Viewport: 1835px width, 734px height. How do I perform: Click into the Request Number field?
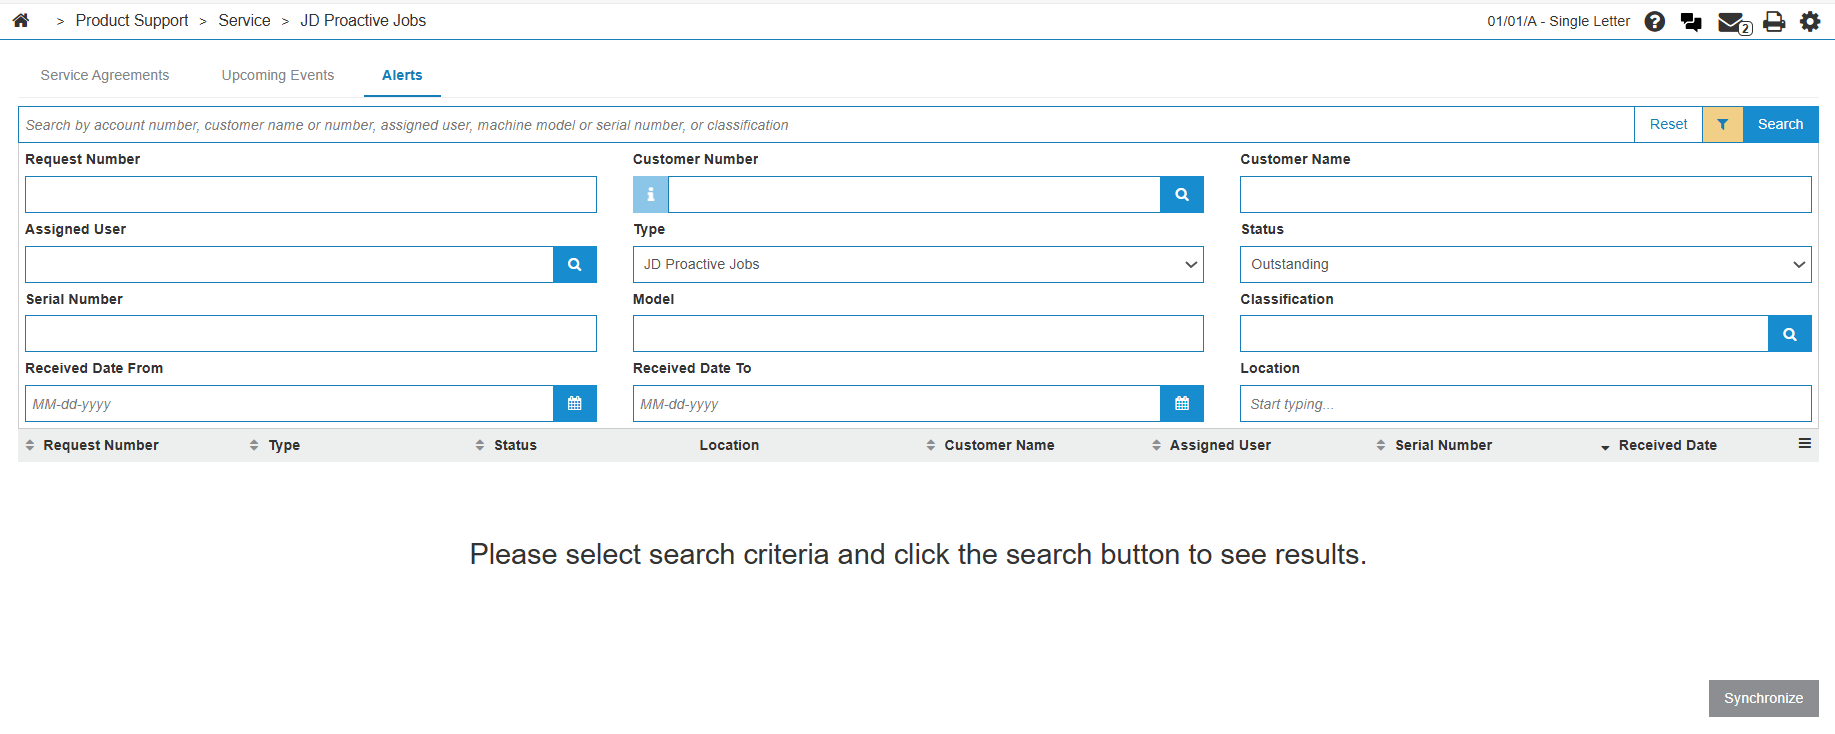coord(310,194)
